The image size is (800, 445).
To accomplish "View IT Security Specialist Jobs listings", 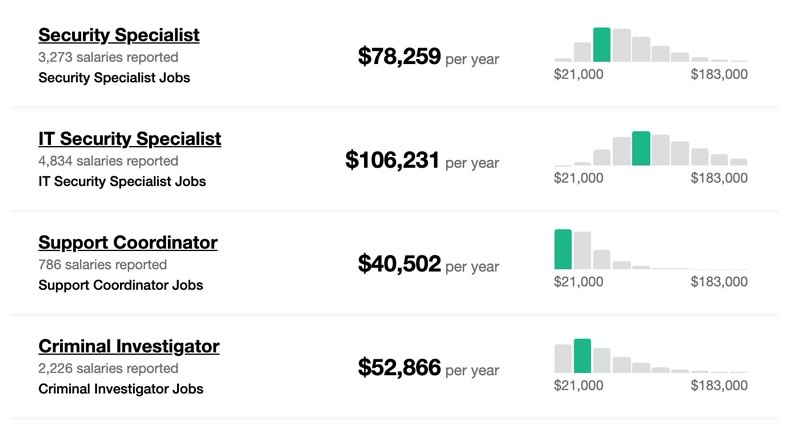I will 122,181.
